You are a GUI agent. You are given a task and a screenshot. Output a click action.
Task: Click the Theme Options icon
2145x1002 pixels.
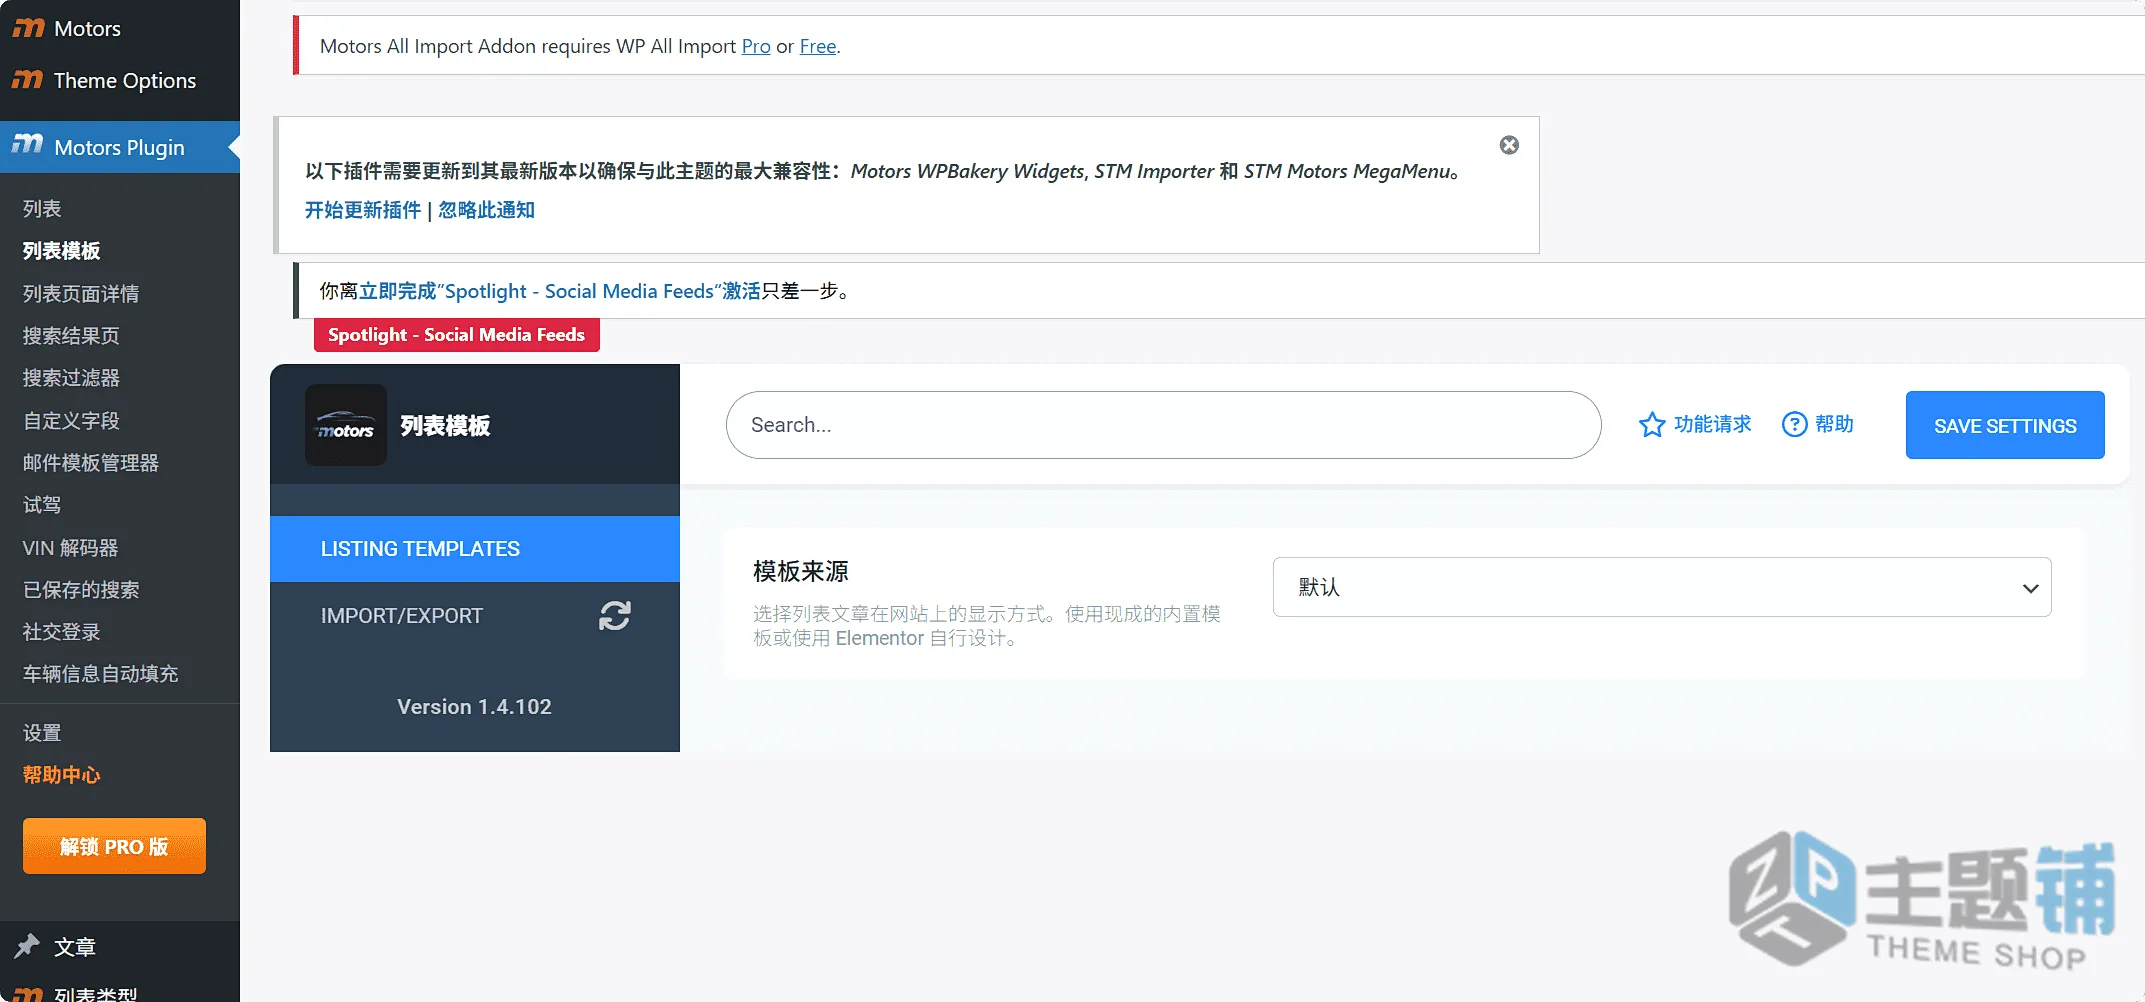28,79
